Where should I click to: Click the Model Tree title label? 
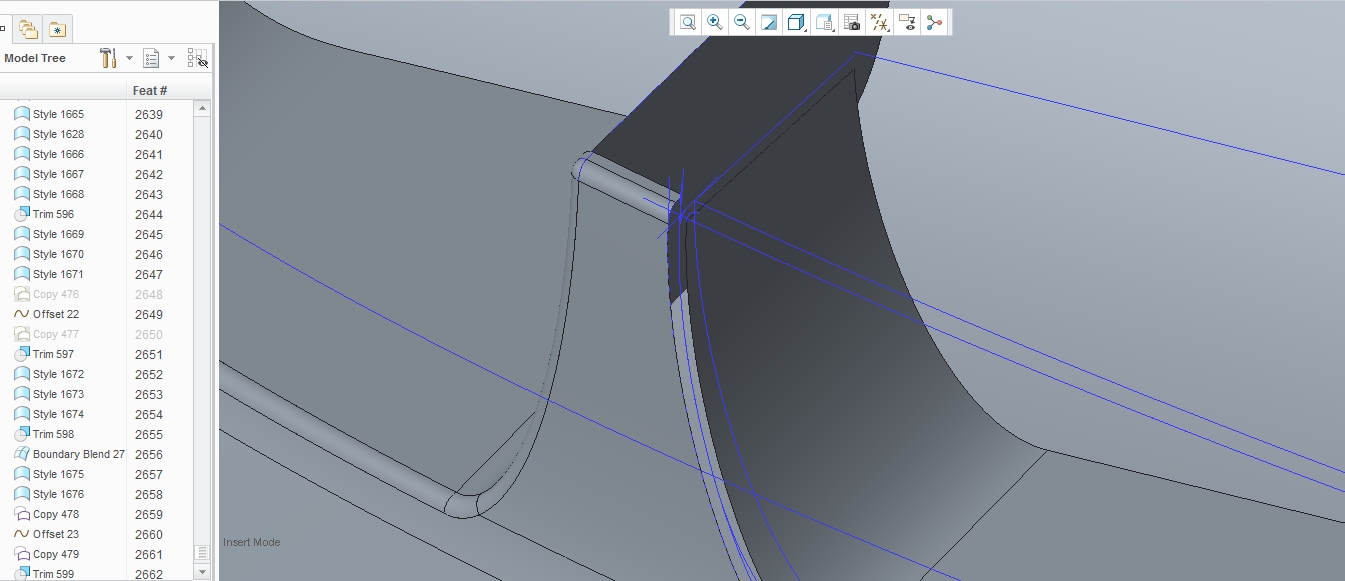point(35,58)
